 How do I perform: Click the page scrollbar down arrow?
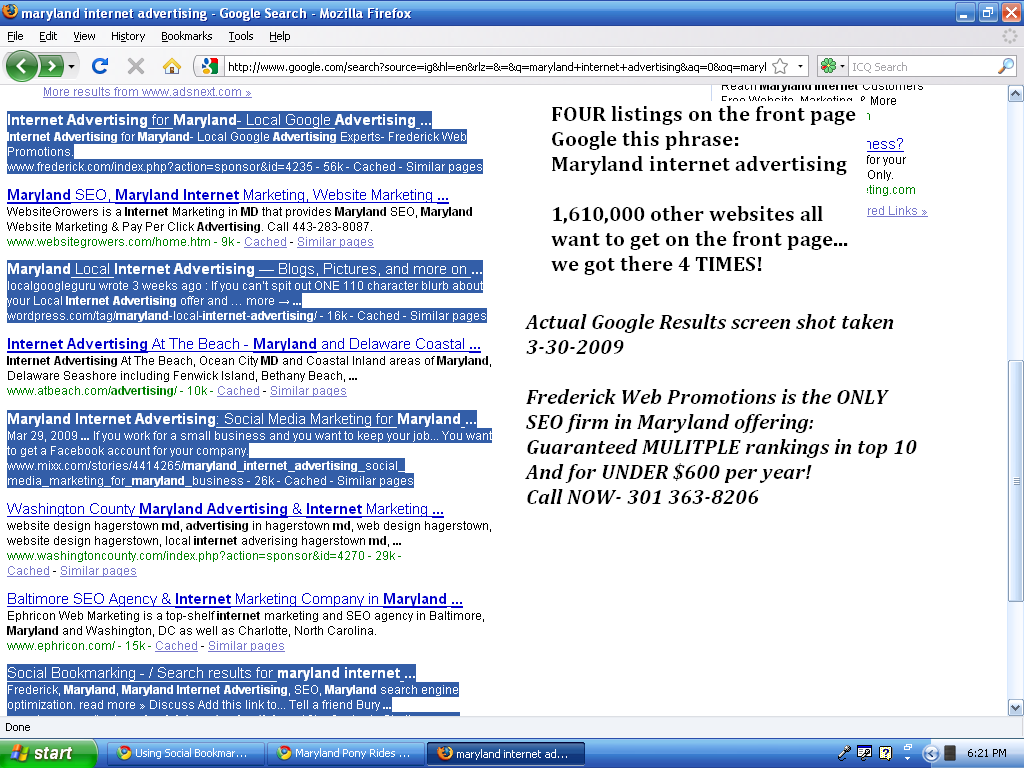coord(1016,707)
